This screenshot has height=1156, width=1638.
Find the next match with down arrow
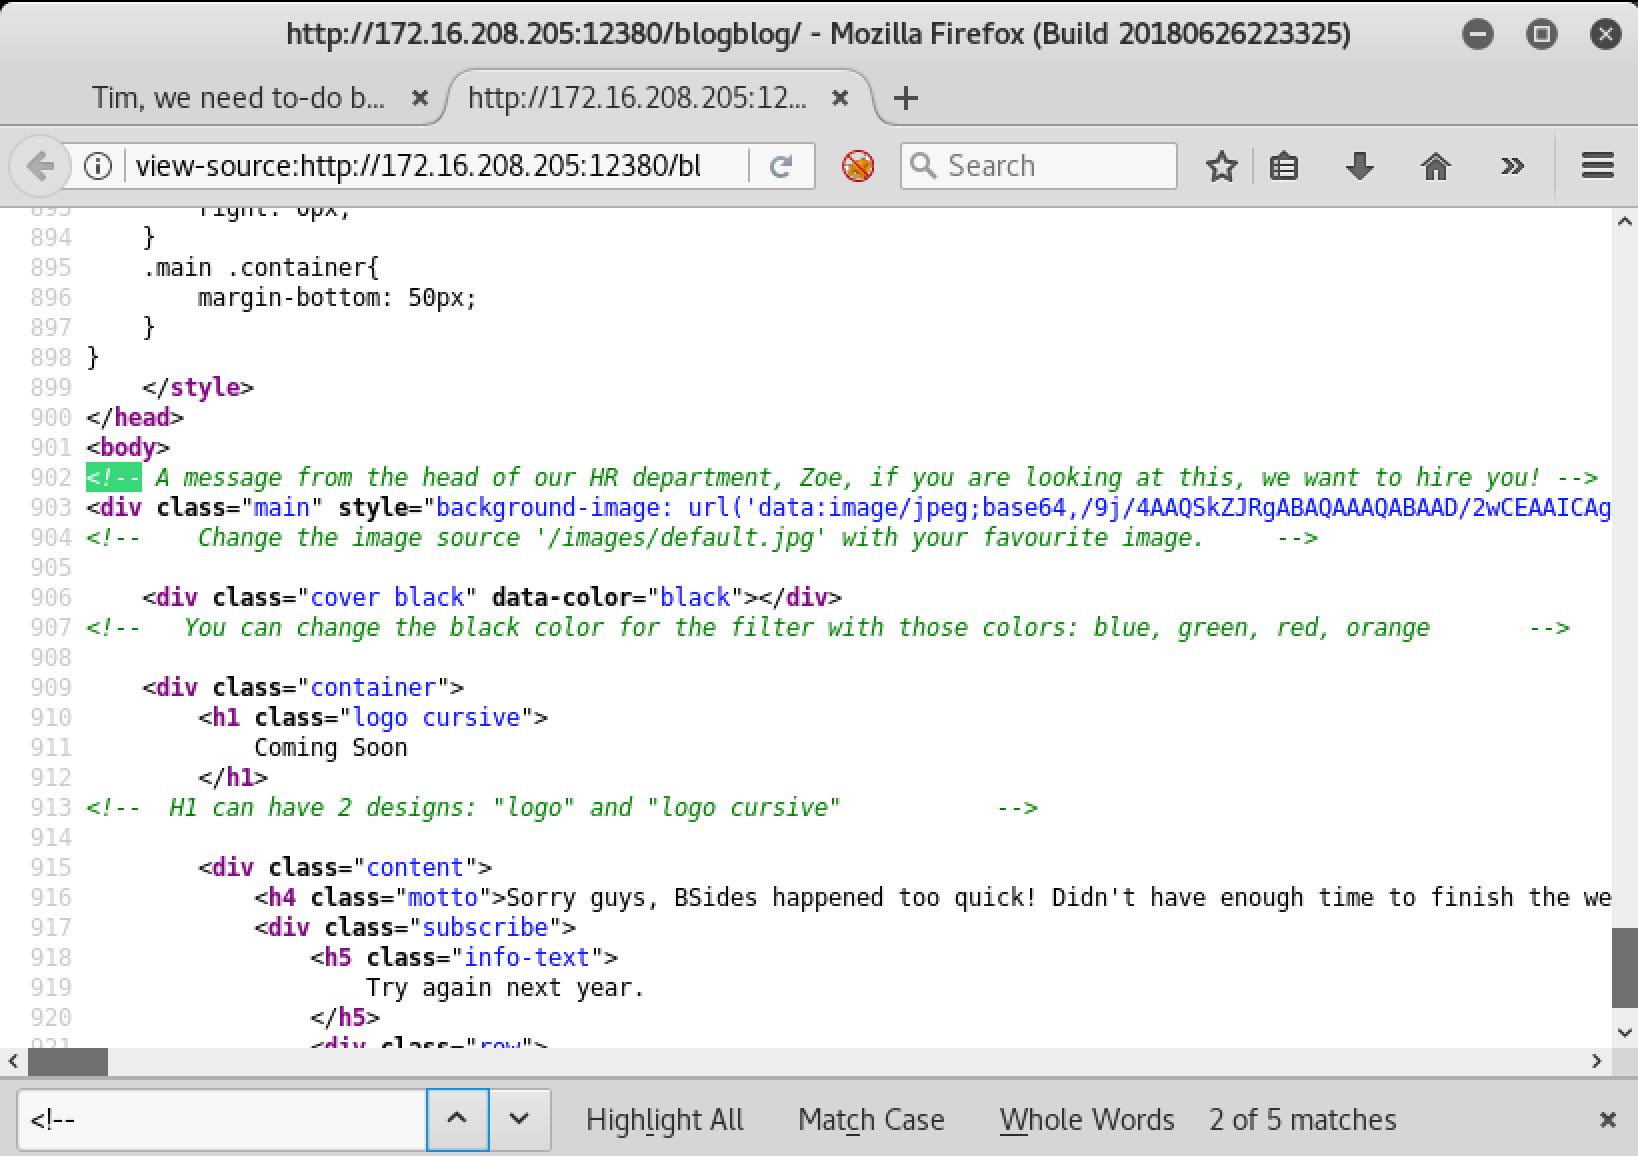(518, 1119)
